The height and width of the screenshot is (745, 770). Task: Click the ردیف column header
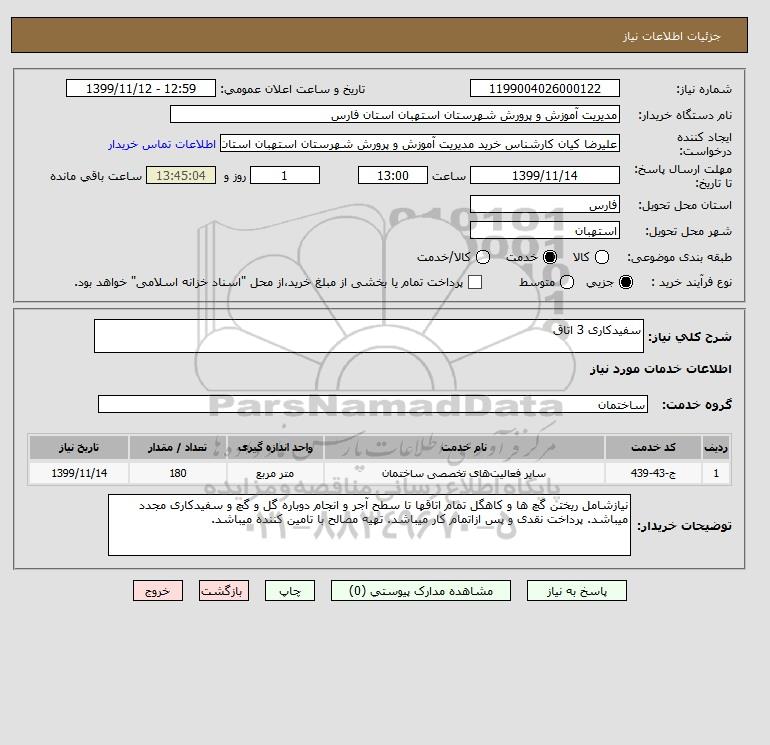tap(716, 447)
